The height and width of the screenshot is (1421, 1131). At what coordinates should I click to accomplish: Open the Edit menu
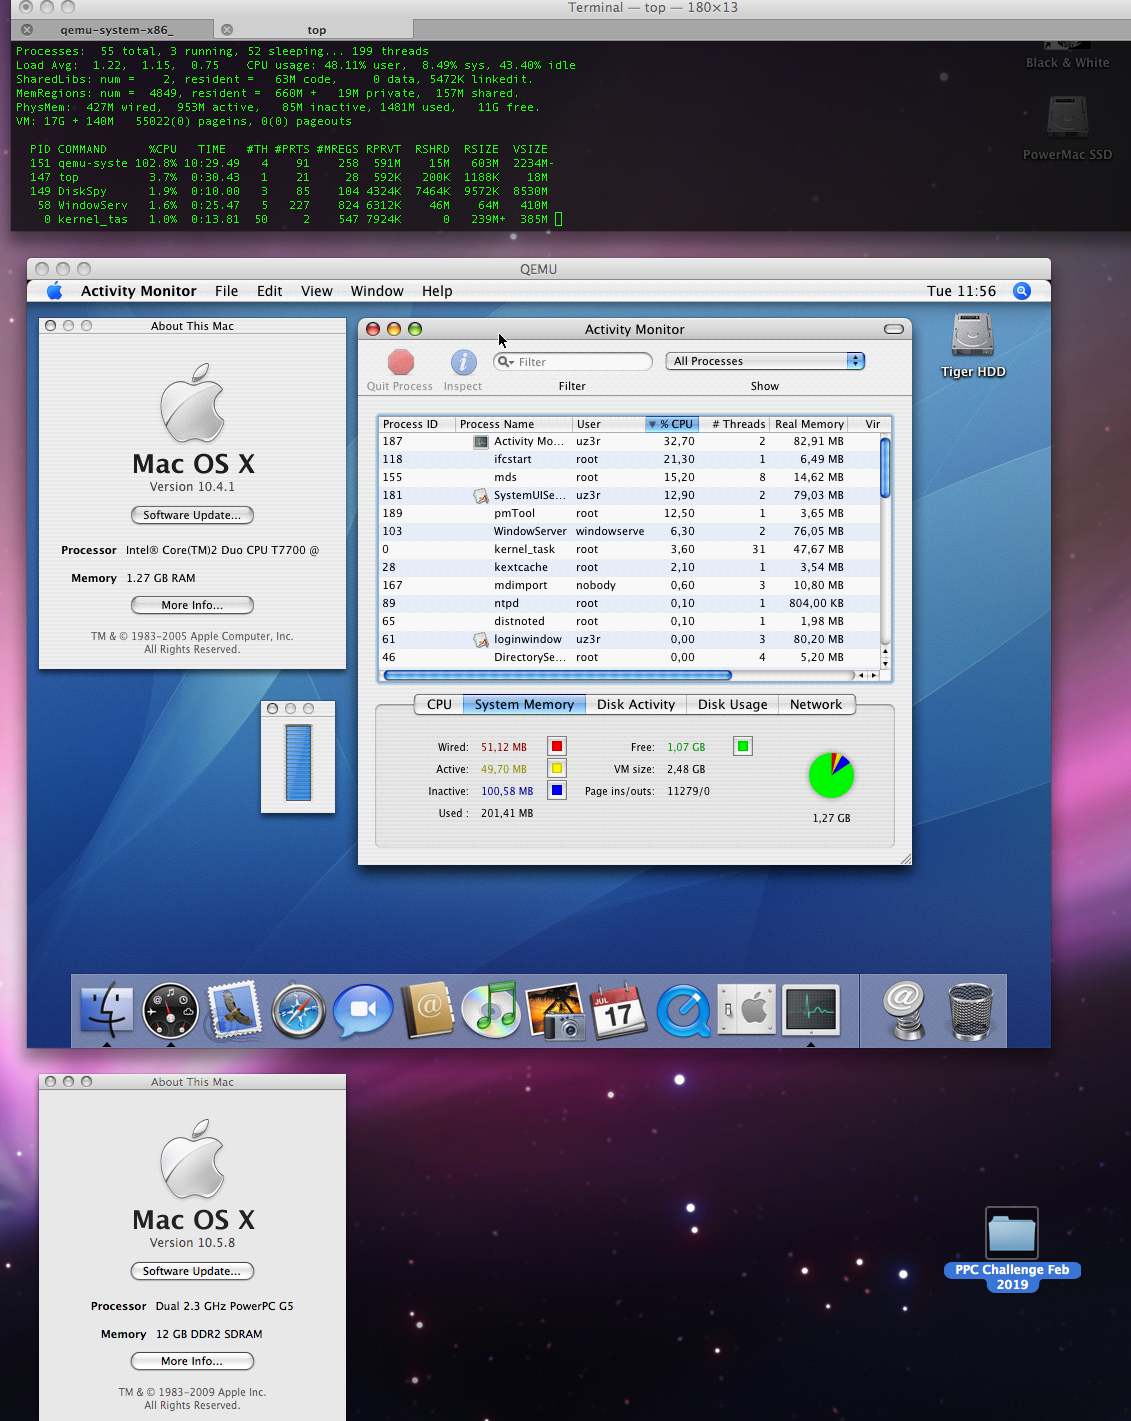coord(270,291)
